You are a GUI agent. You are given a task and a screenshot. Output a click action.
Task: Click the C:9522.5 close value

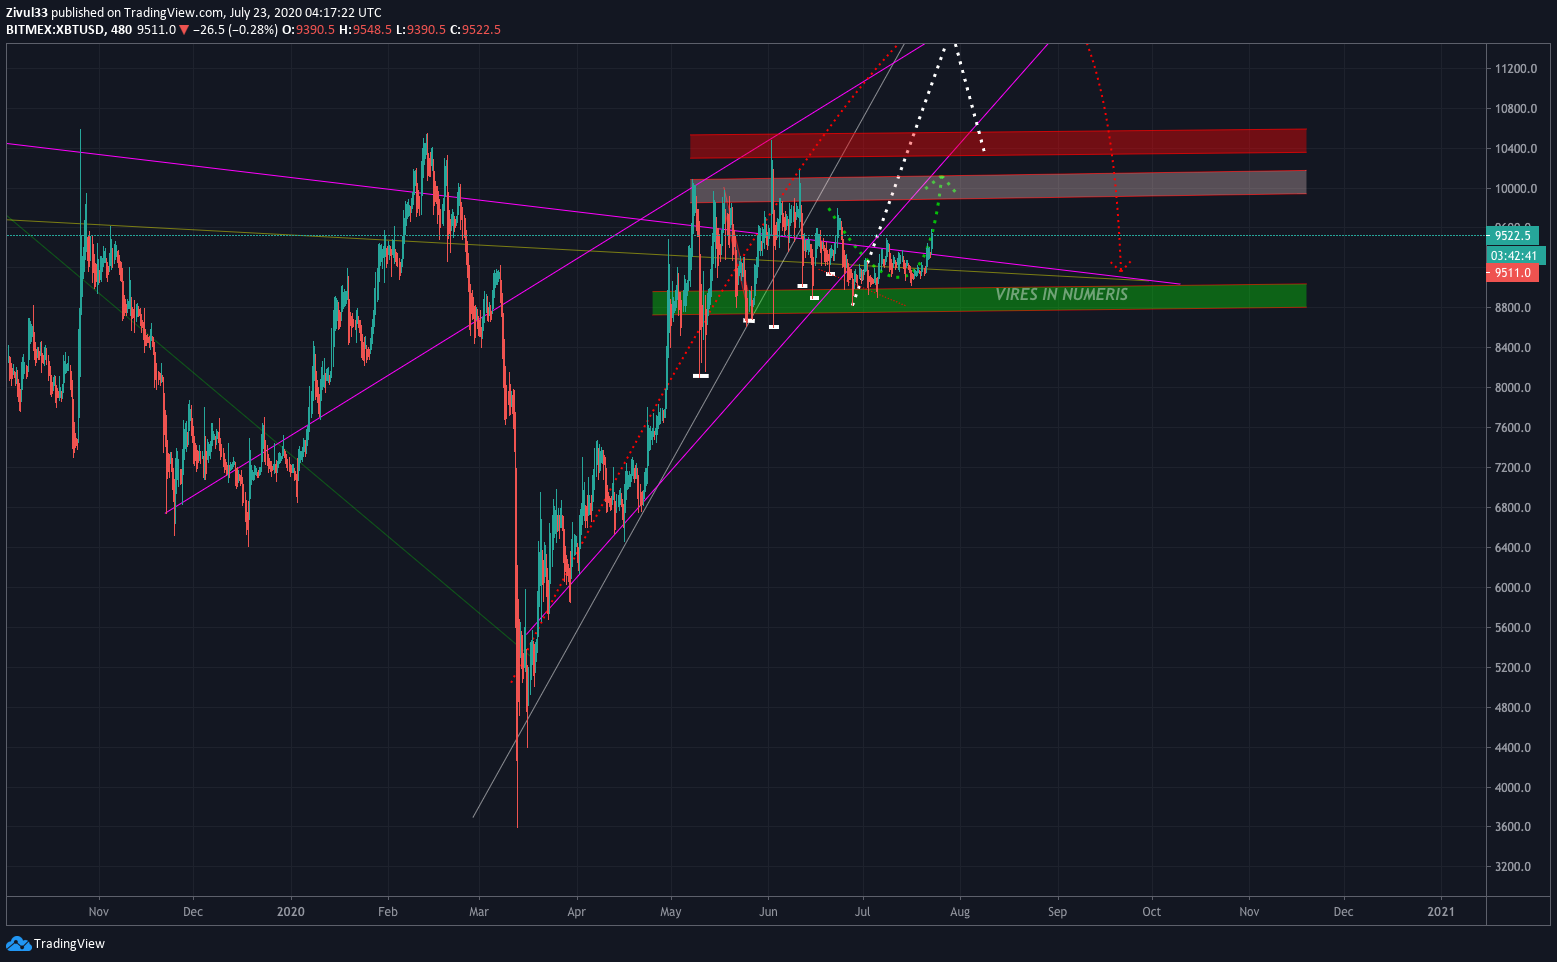[x=475, y=30]
